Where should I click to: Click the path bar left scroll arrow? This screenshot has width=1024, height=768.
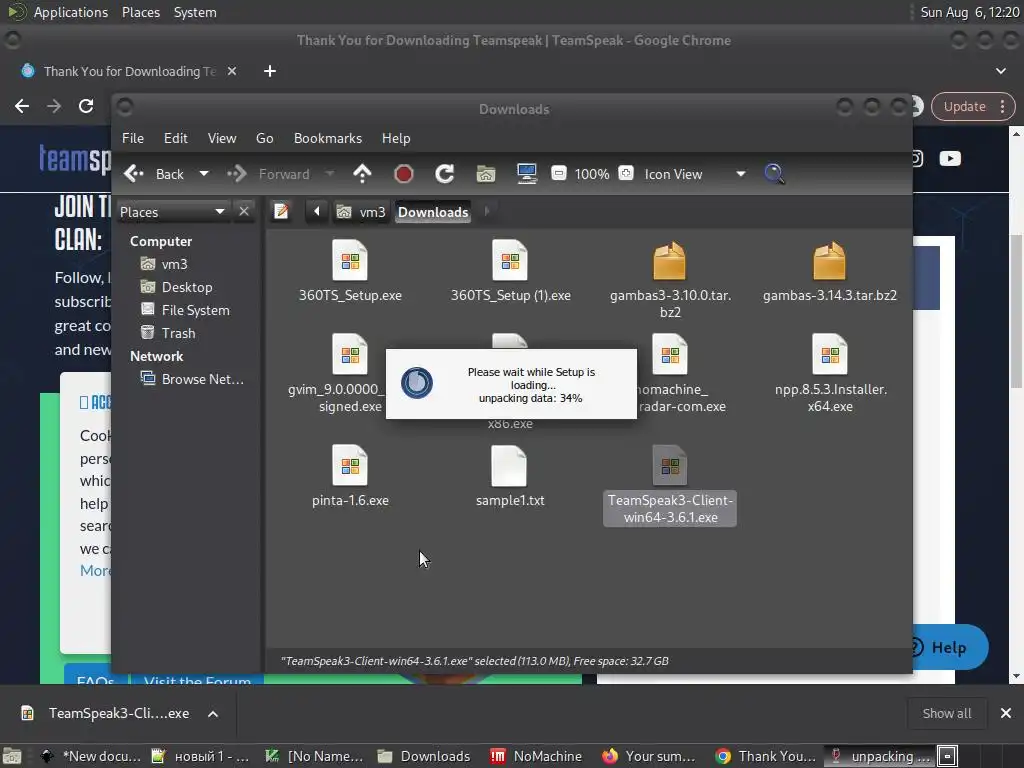(x=317, y=212)
